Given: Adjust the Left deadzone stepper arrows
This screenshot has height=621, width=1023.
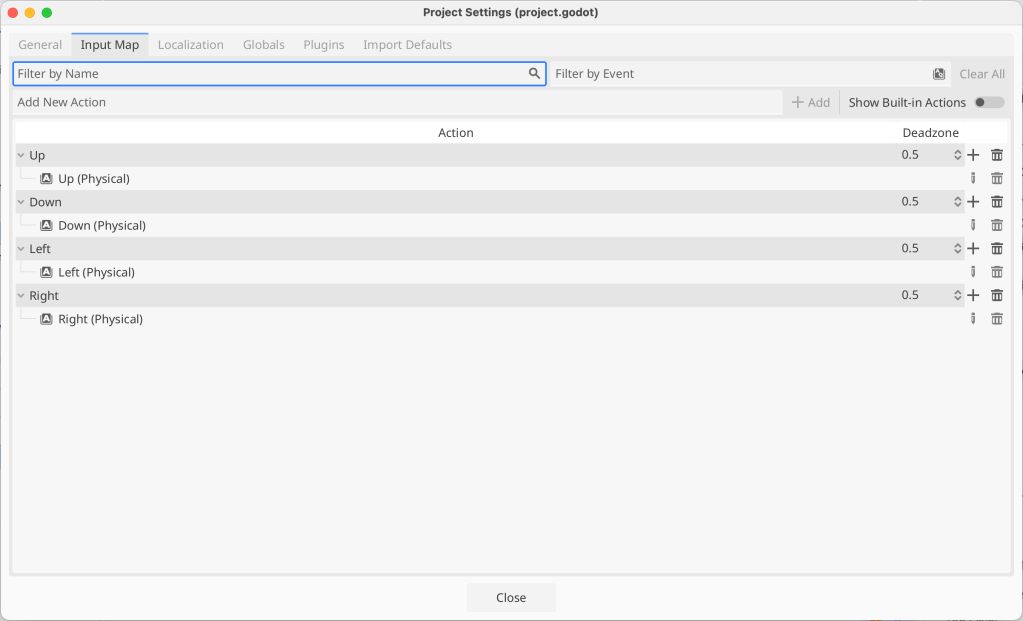Looking at the screenshot, I should tap(957, 249).
